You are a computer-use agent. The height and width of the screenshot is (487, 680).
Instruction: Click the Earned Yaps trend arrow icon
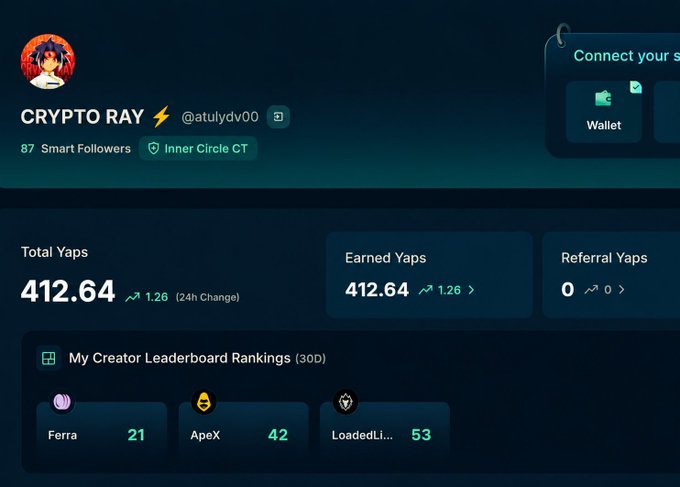pos(425,290)
